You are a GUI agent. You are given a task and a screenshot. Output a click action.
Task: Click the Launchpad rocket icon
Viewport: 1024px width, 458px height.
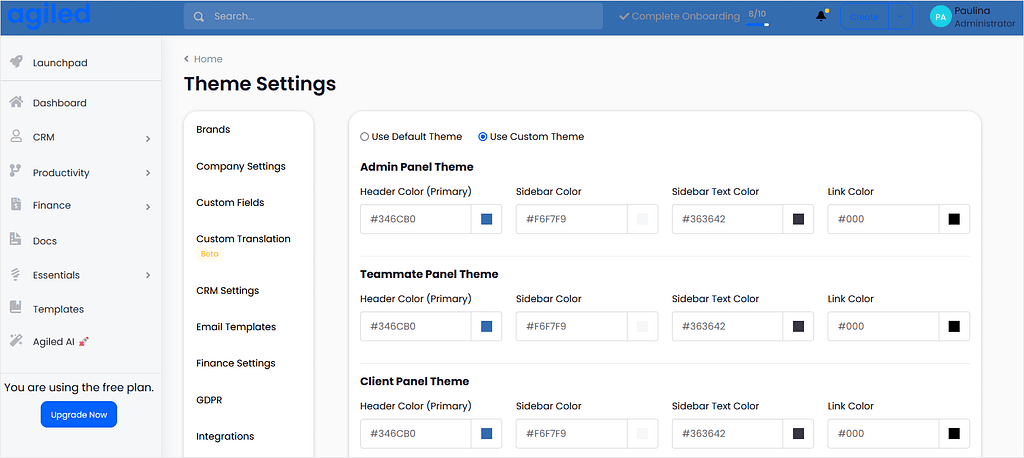(16, 62)
